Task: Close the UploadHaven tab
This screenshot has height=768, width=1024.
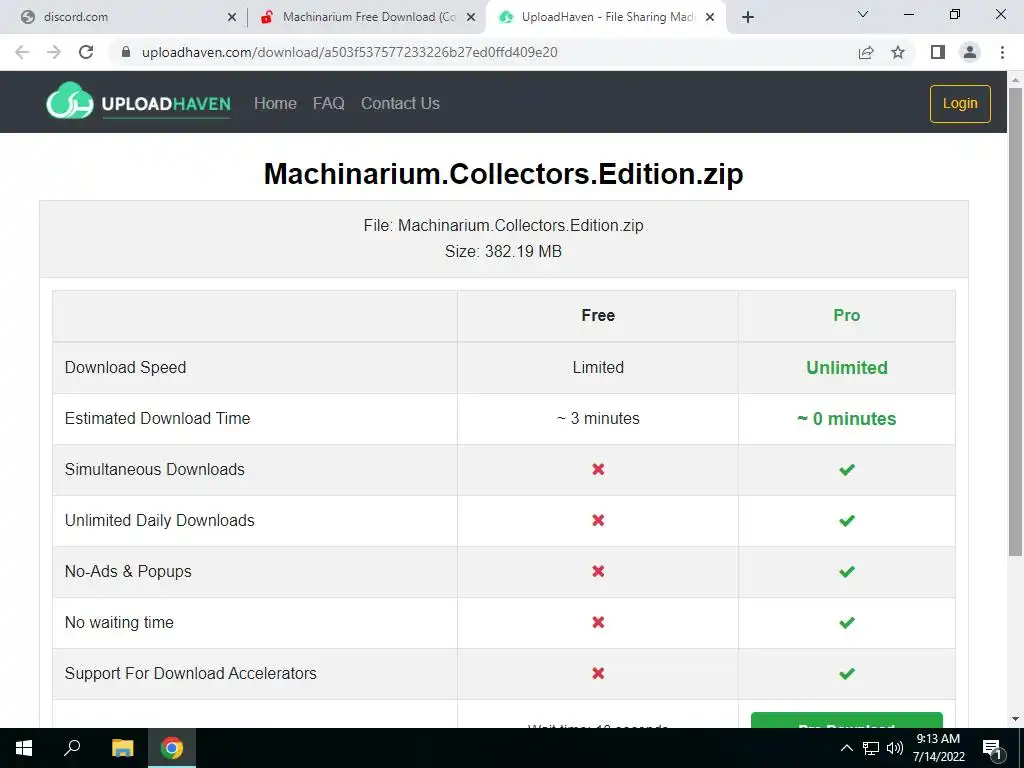Action: (710, 18)
